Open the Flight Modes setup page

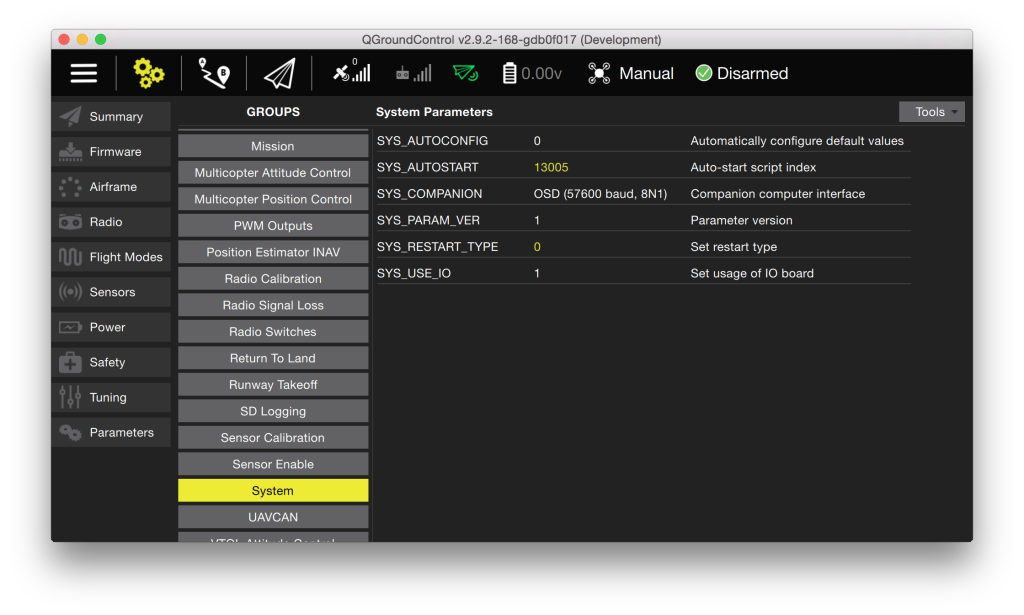(x=111, y=257)
